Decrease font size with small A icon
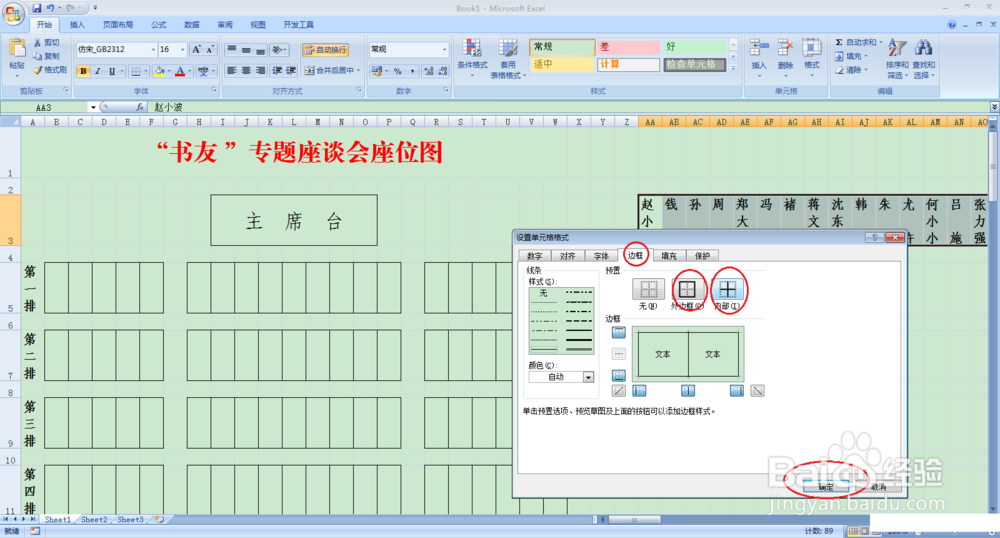The width and height of the screenshot is (1000, 538). [210, 49]
